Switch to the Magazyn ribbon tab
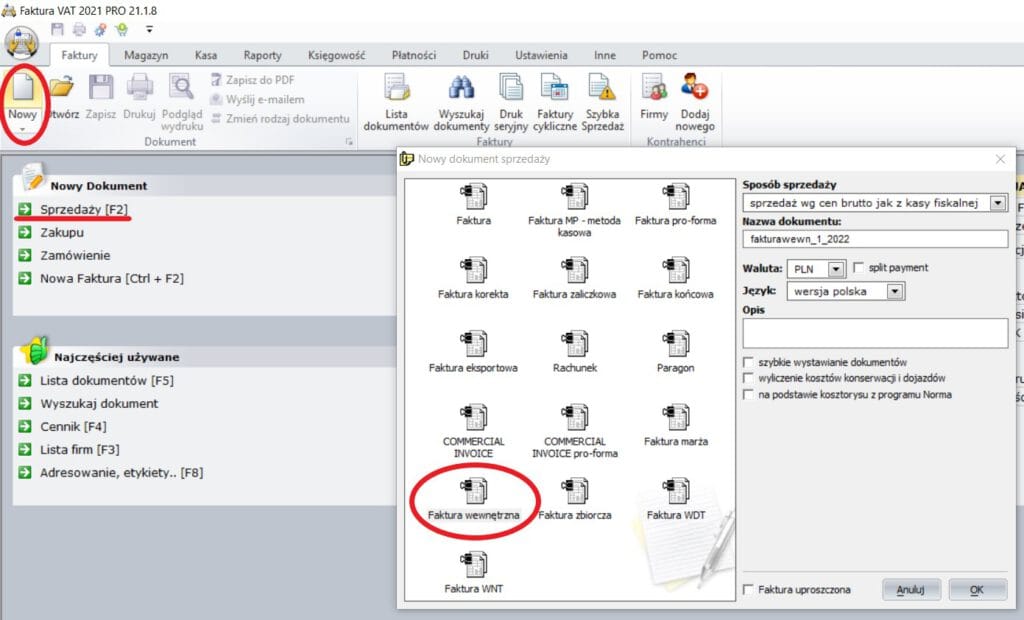This screenshot has width=1024, height=620. tap(146, 55)
